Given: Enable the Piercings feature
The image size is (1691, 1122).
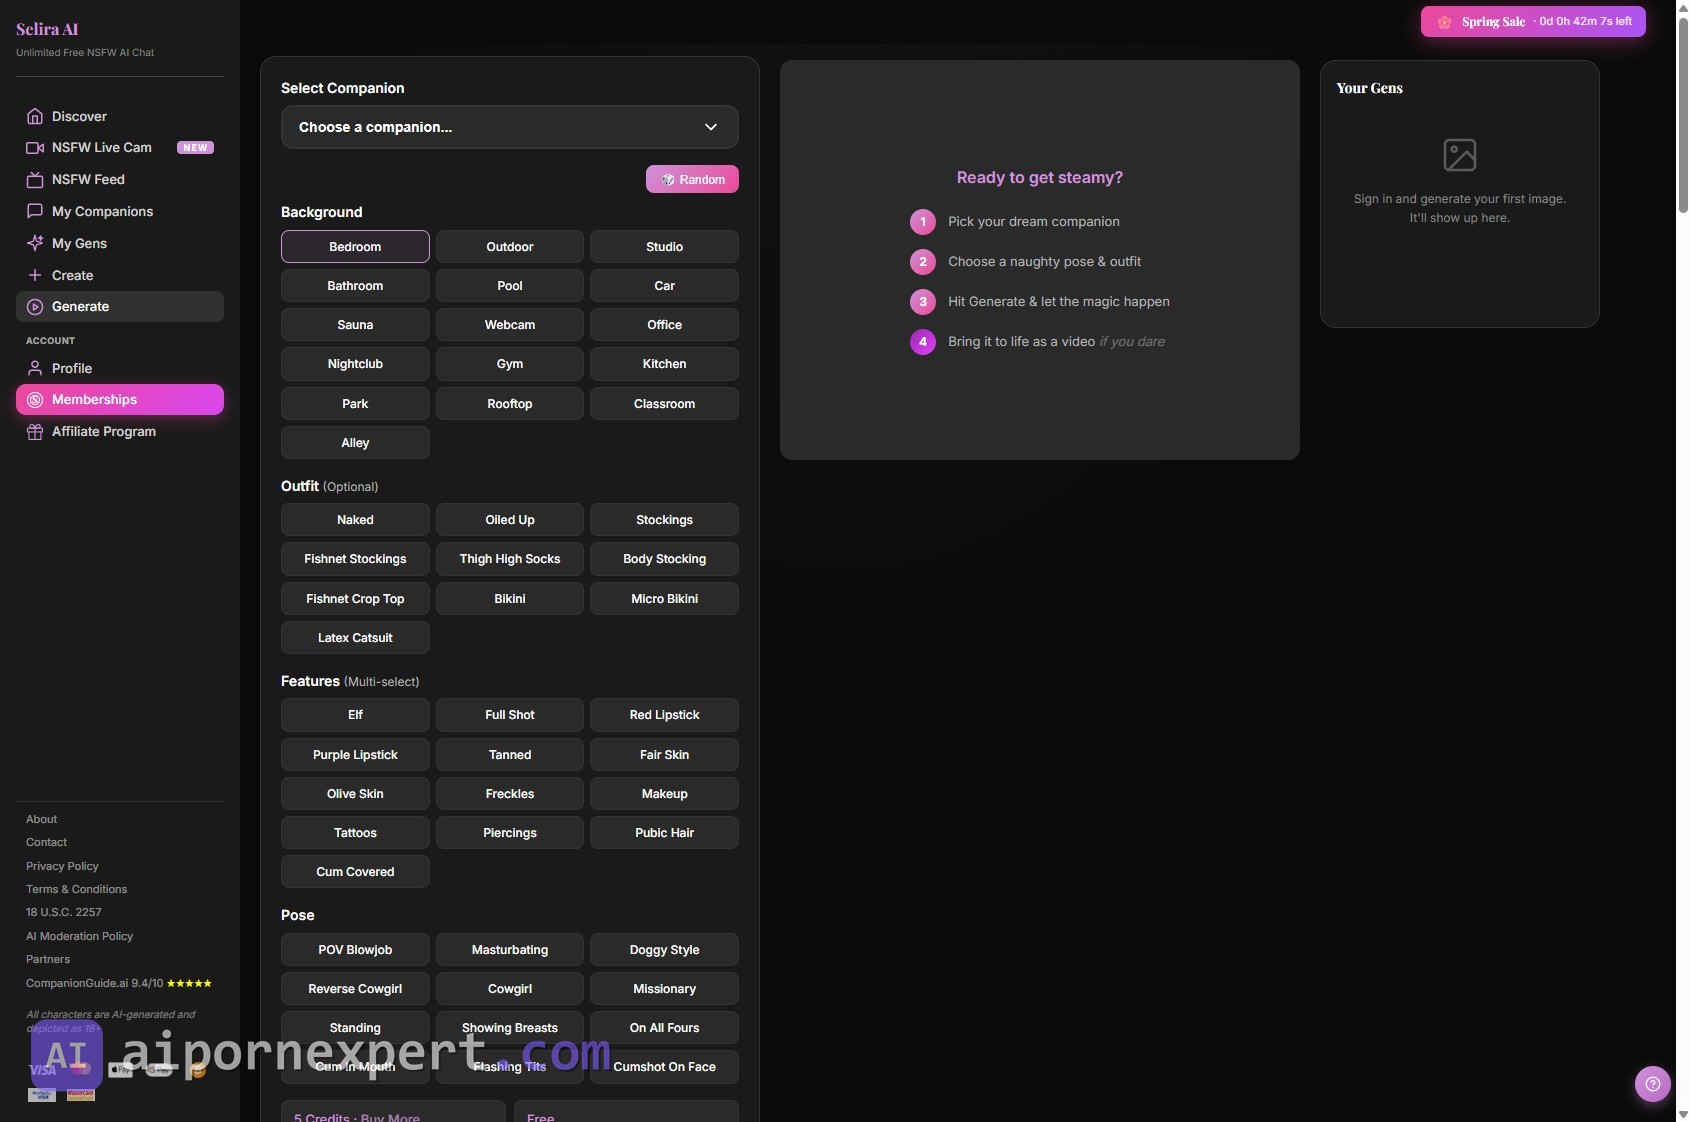Looking at the screenshot, I should click(510, 833).
